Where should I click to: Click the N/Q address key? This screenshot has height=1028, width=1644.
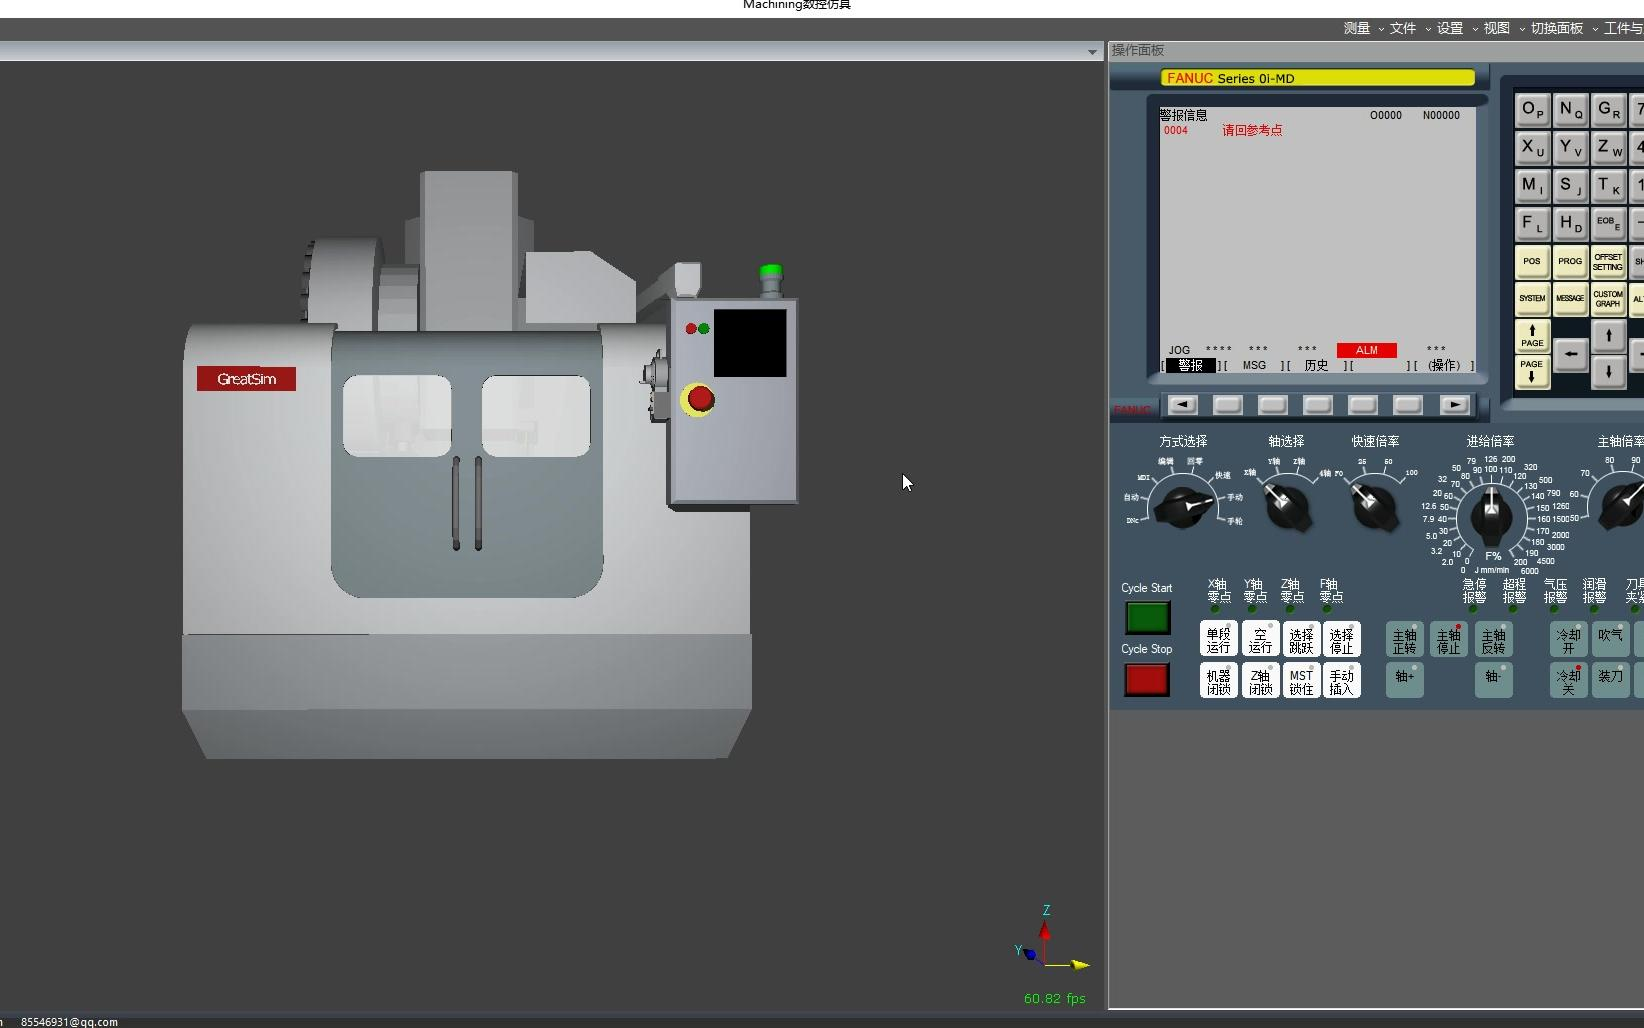coord(1570,110)
